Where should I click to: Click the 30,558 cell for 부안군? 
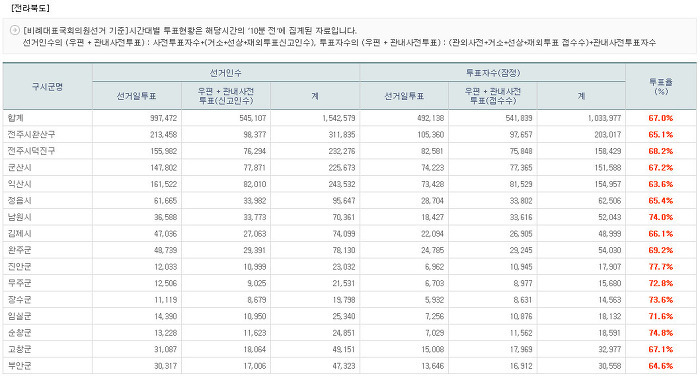pos(610,366)
